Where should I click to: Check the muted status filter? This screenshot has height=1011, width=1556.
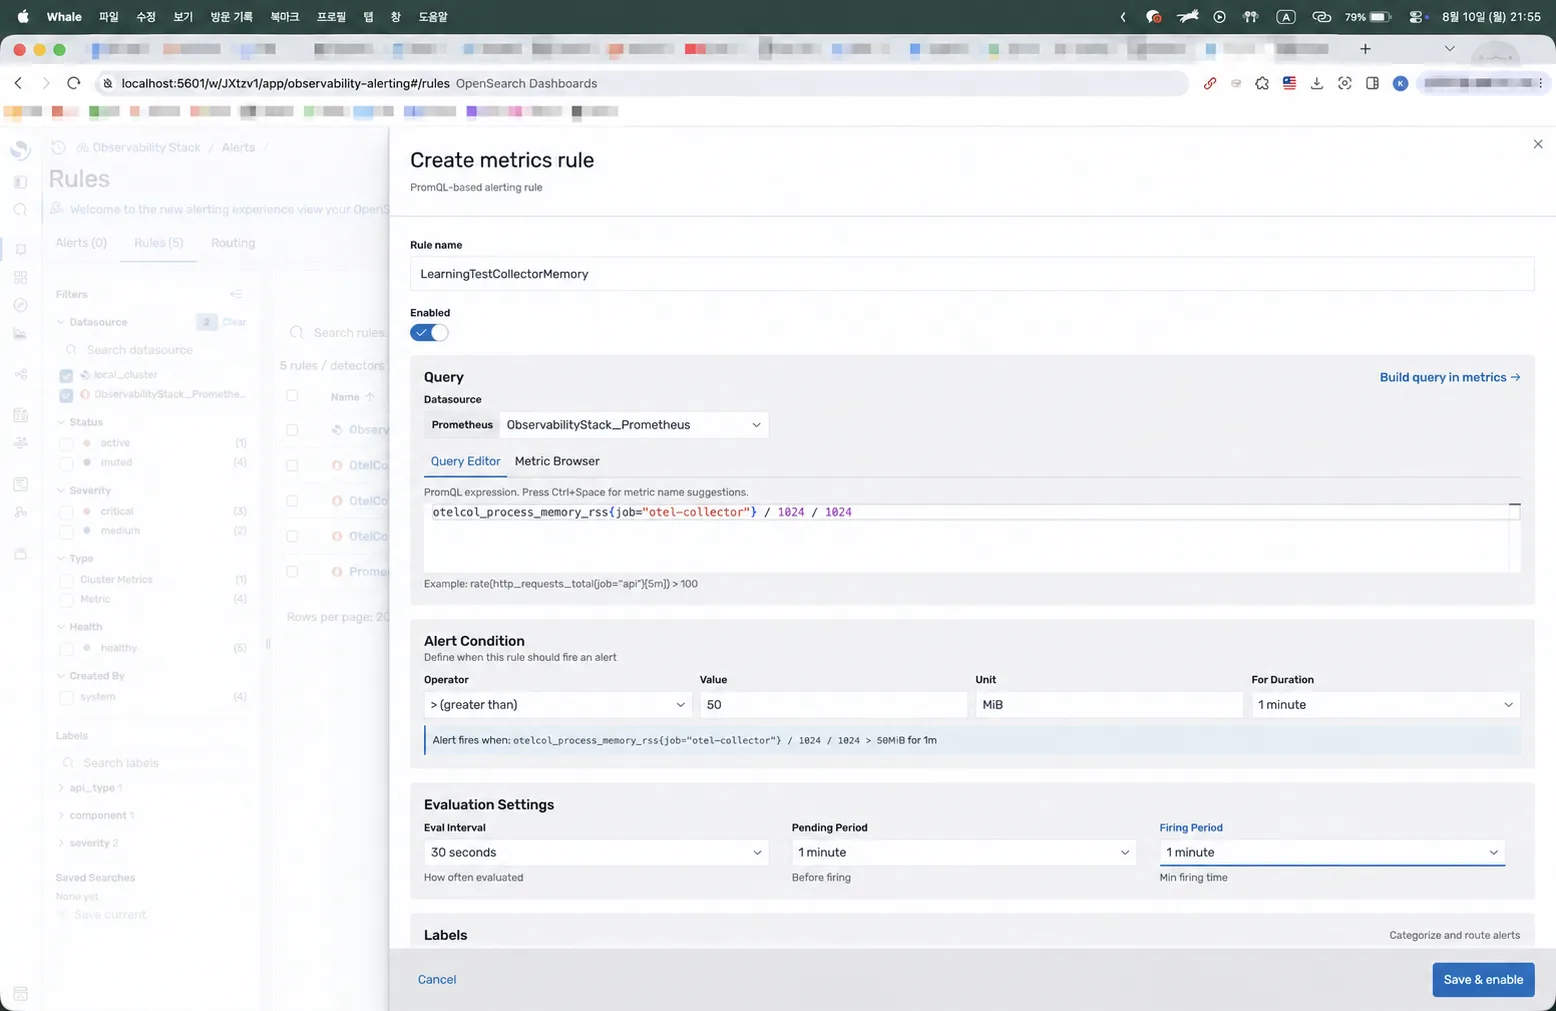coord(66,463)
